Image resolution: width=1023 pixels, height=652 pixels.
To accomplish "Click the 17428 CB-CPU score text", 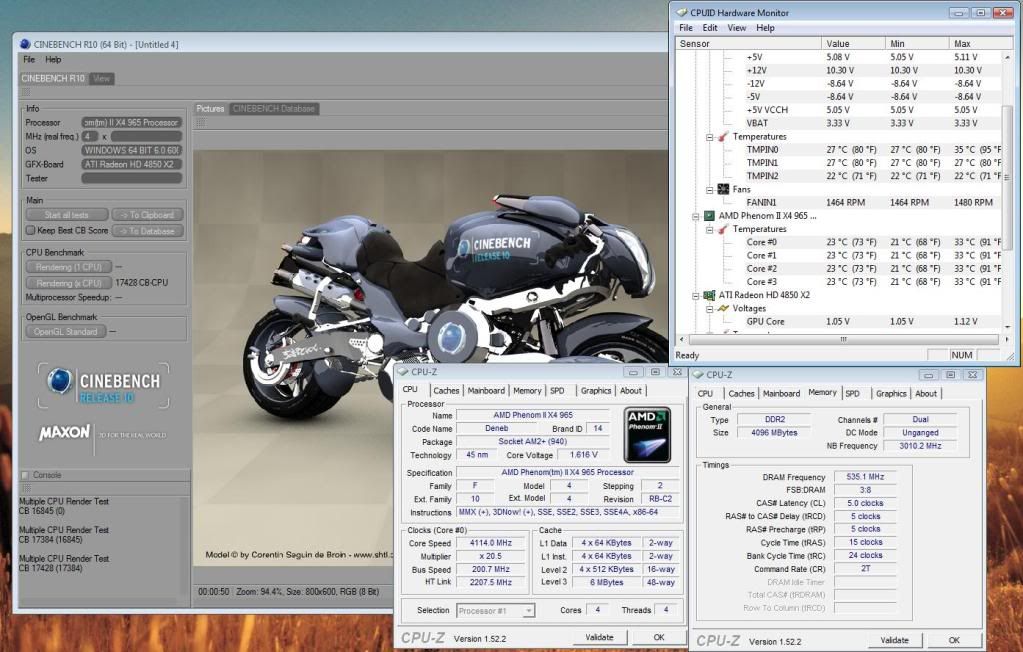I will coord(142,283).
